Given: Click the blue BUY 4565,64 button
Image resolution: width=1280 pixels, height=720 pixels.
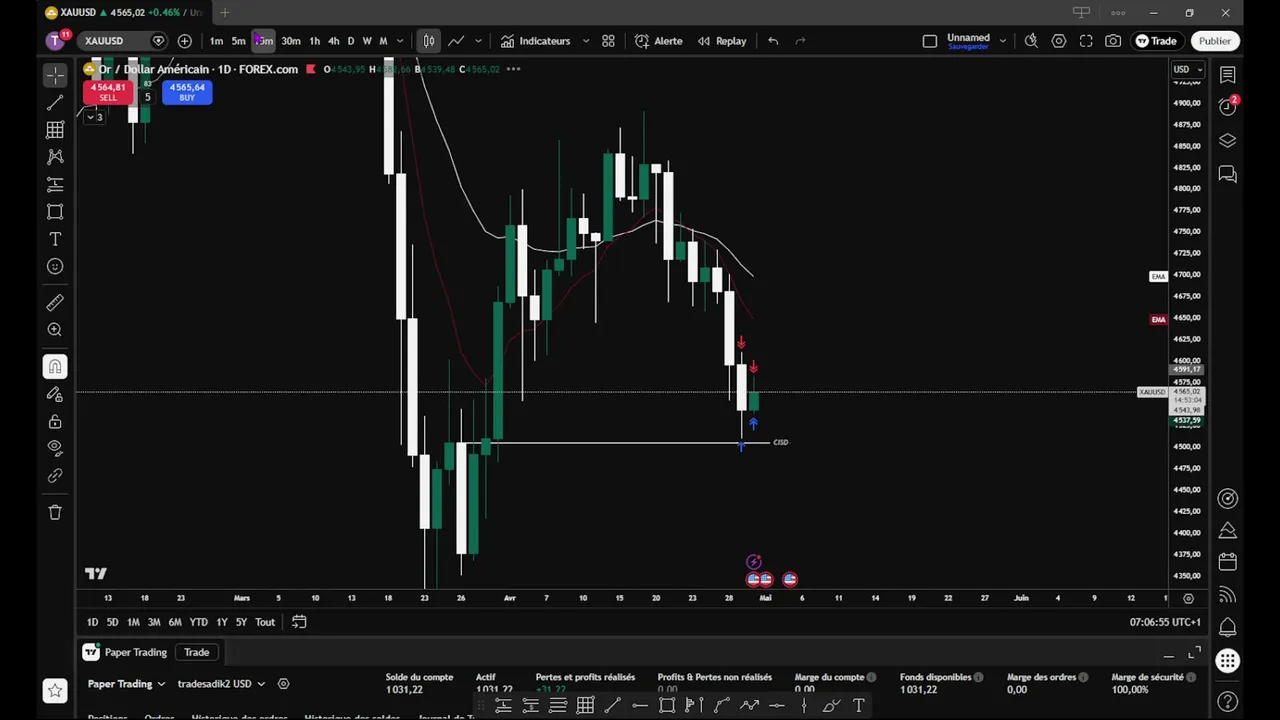Looking at the screenshot, I should 187,92.
